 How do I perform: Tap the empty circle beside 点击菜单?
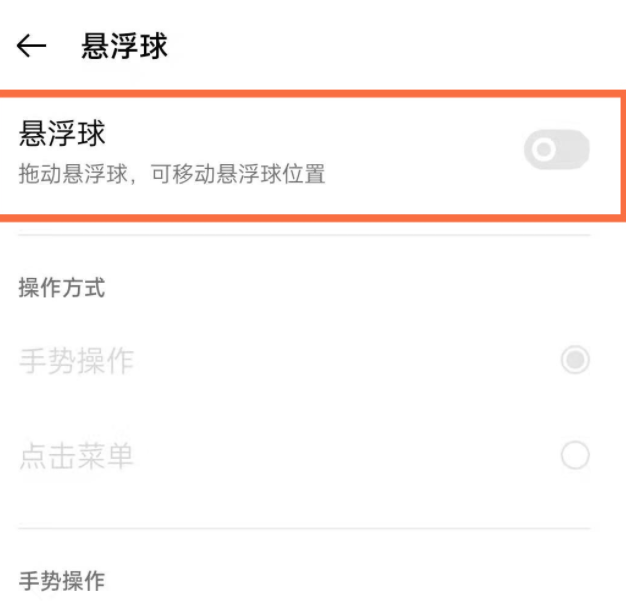click(574, 457)
